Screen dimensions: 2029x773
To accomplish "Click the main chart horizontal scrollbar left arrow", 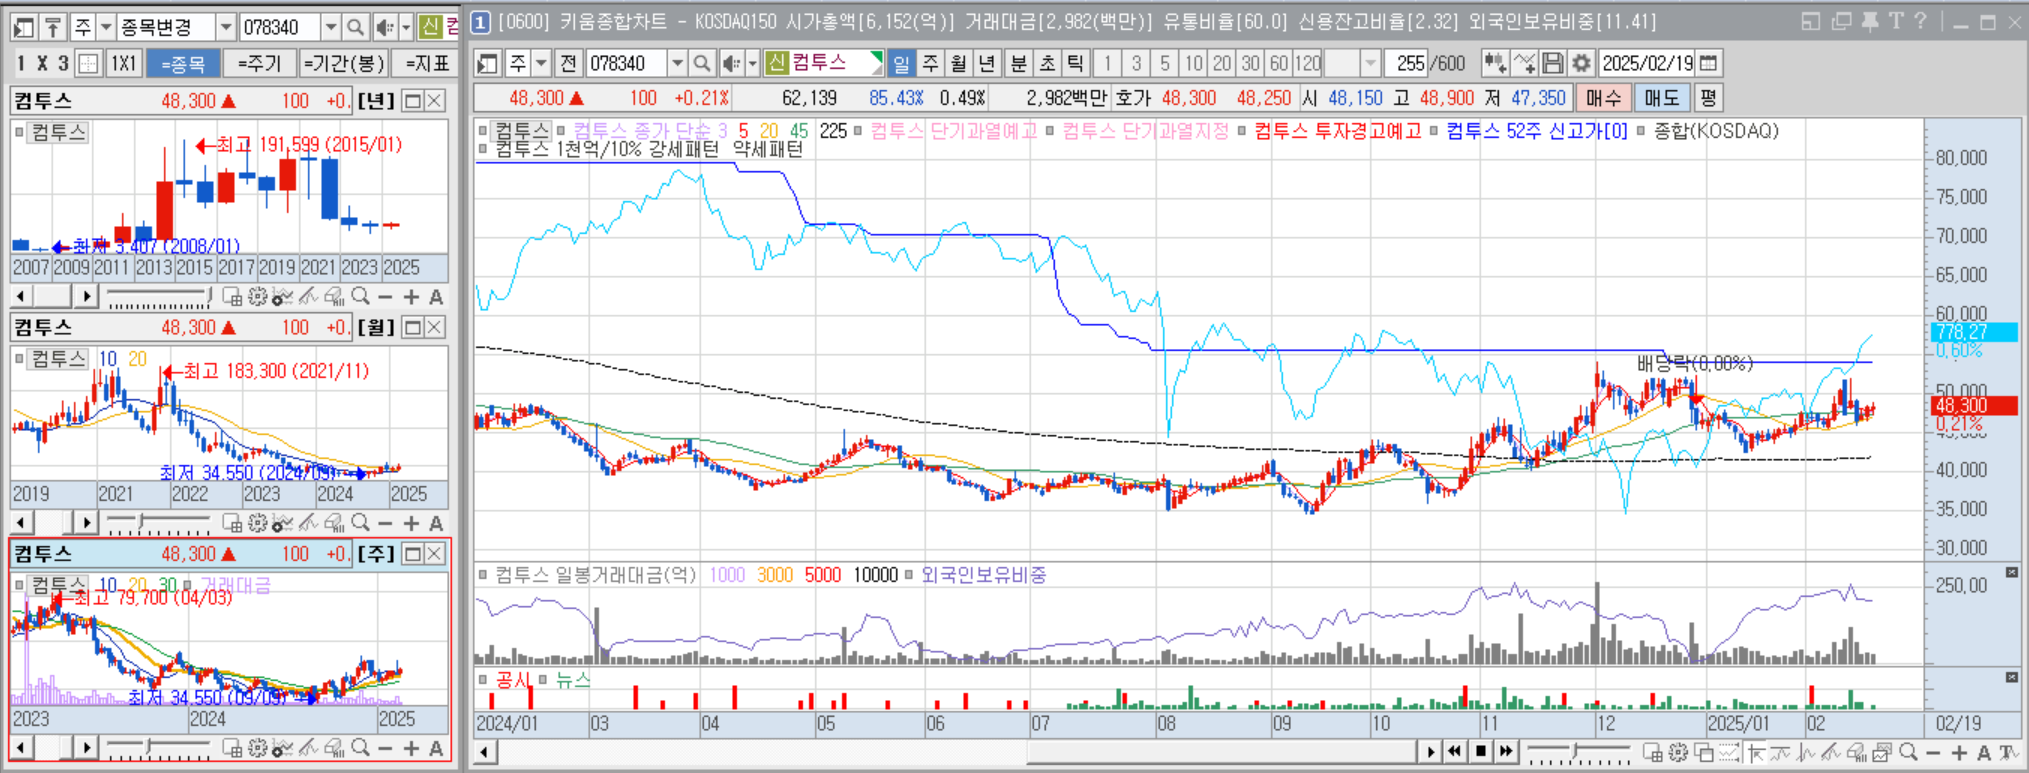I will [485, 751].
